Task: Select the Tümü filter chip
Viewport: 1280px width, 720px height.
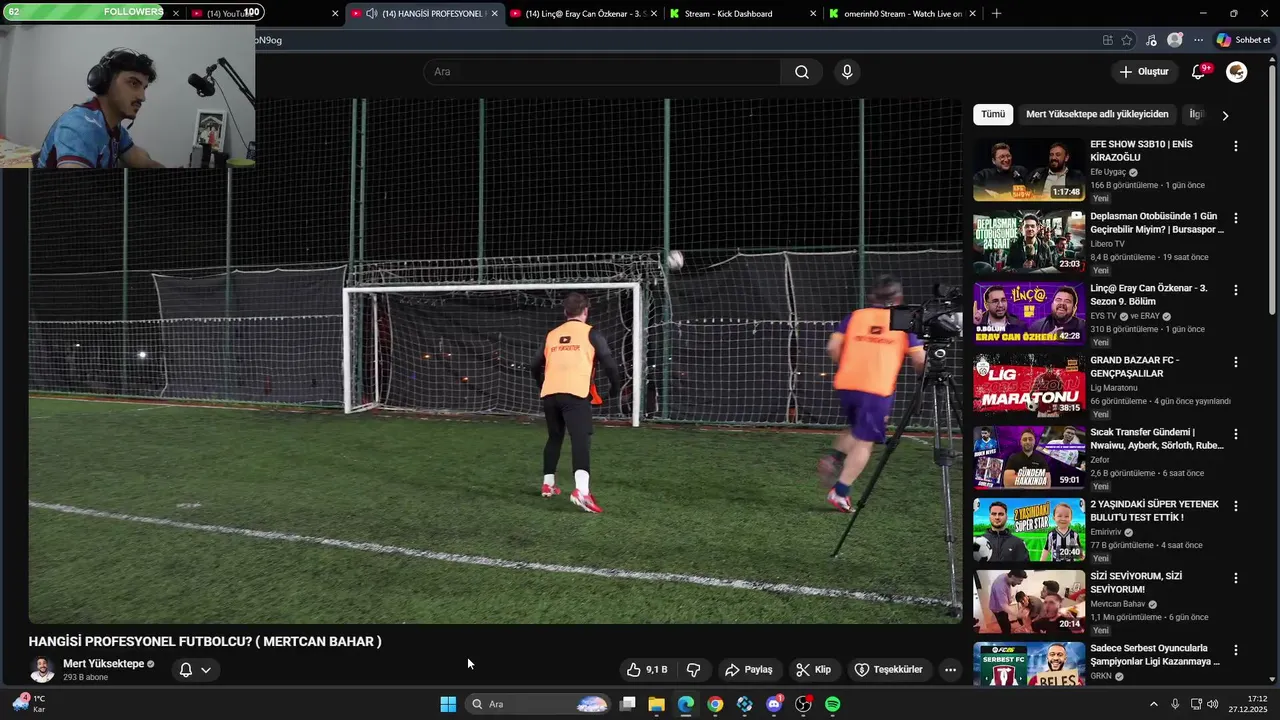Action: 993,114
